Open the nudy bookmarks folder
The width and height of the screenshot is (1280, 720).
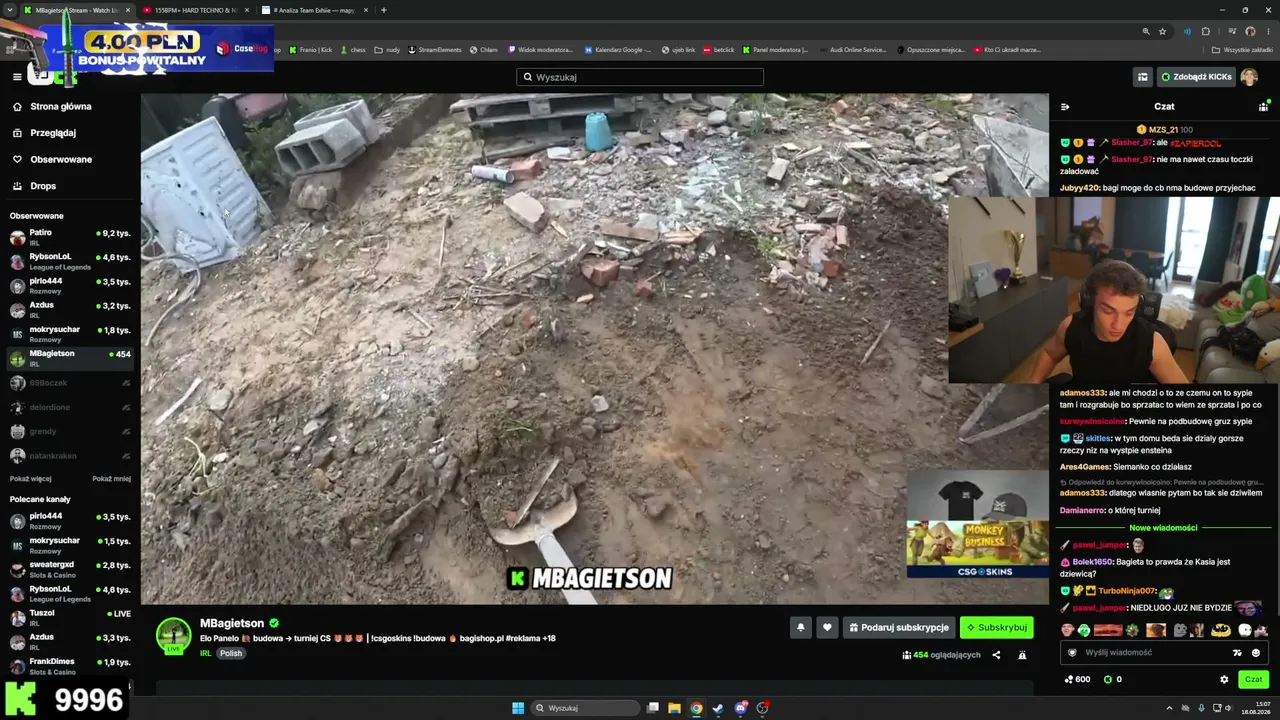[x=388, y=50]
